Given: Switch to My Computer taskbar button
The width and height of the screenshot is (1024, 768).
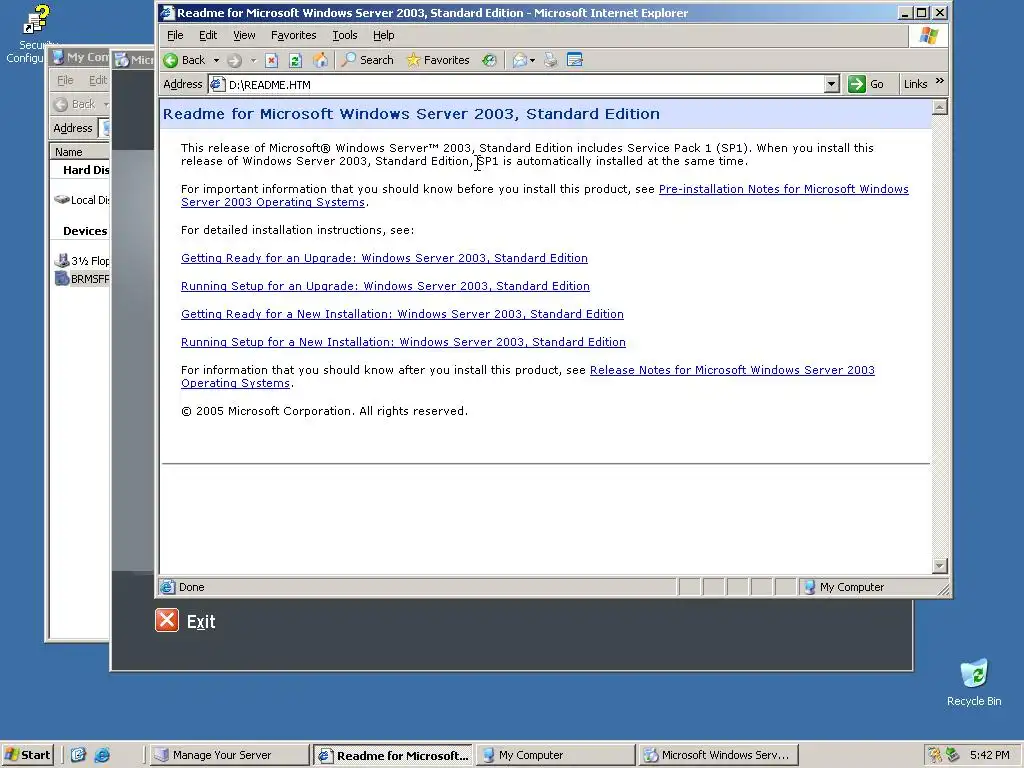Looking at the screenshot, I should tap(555, 755).
